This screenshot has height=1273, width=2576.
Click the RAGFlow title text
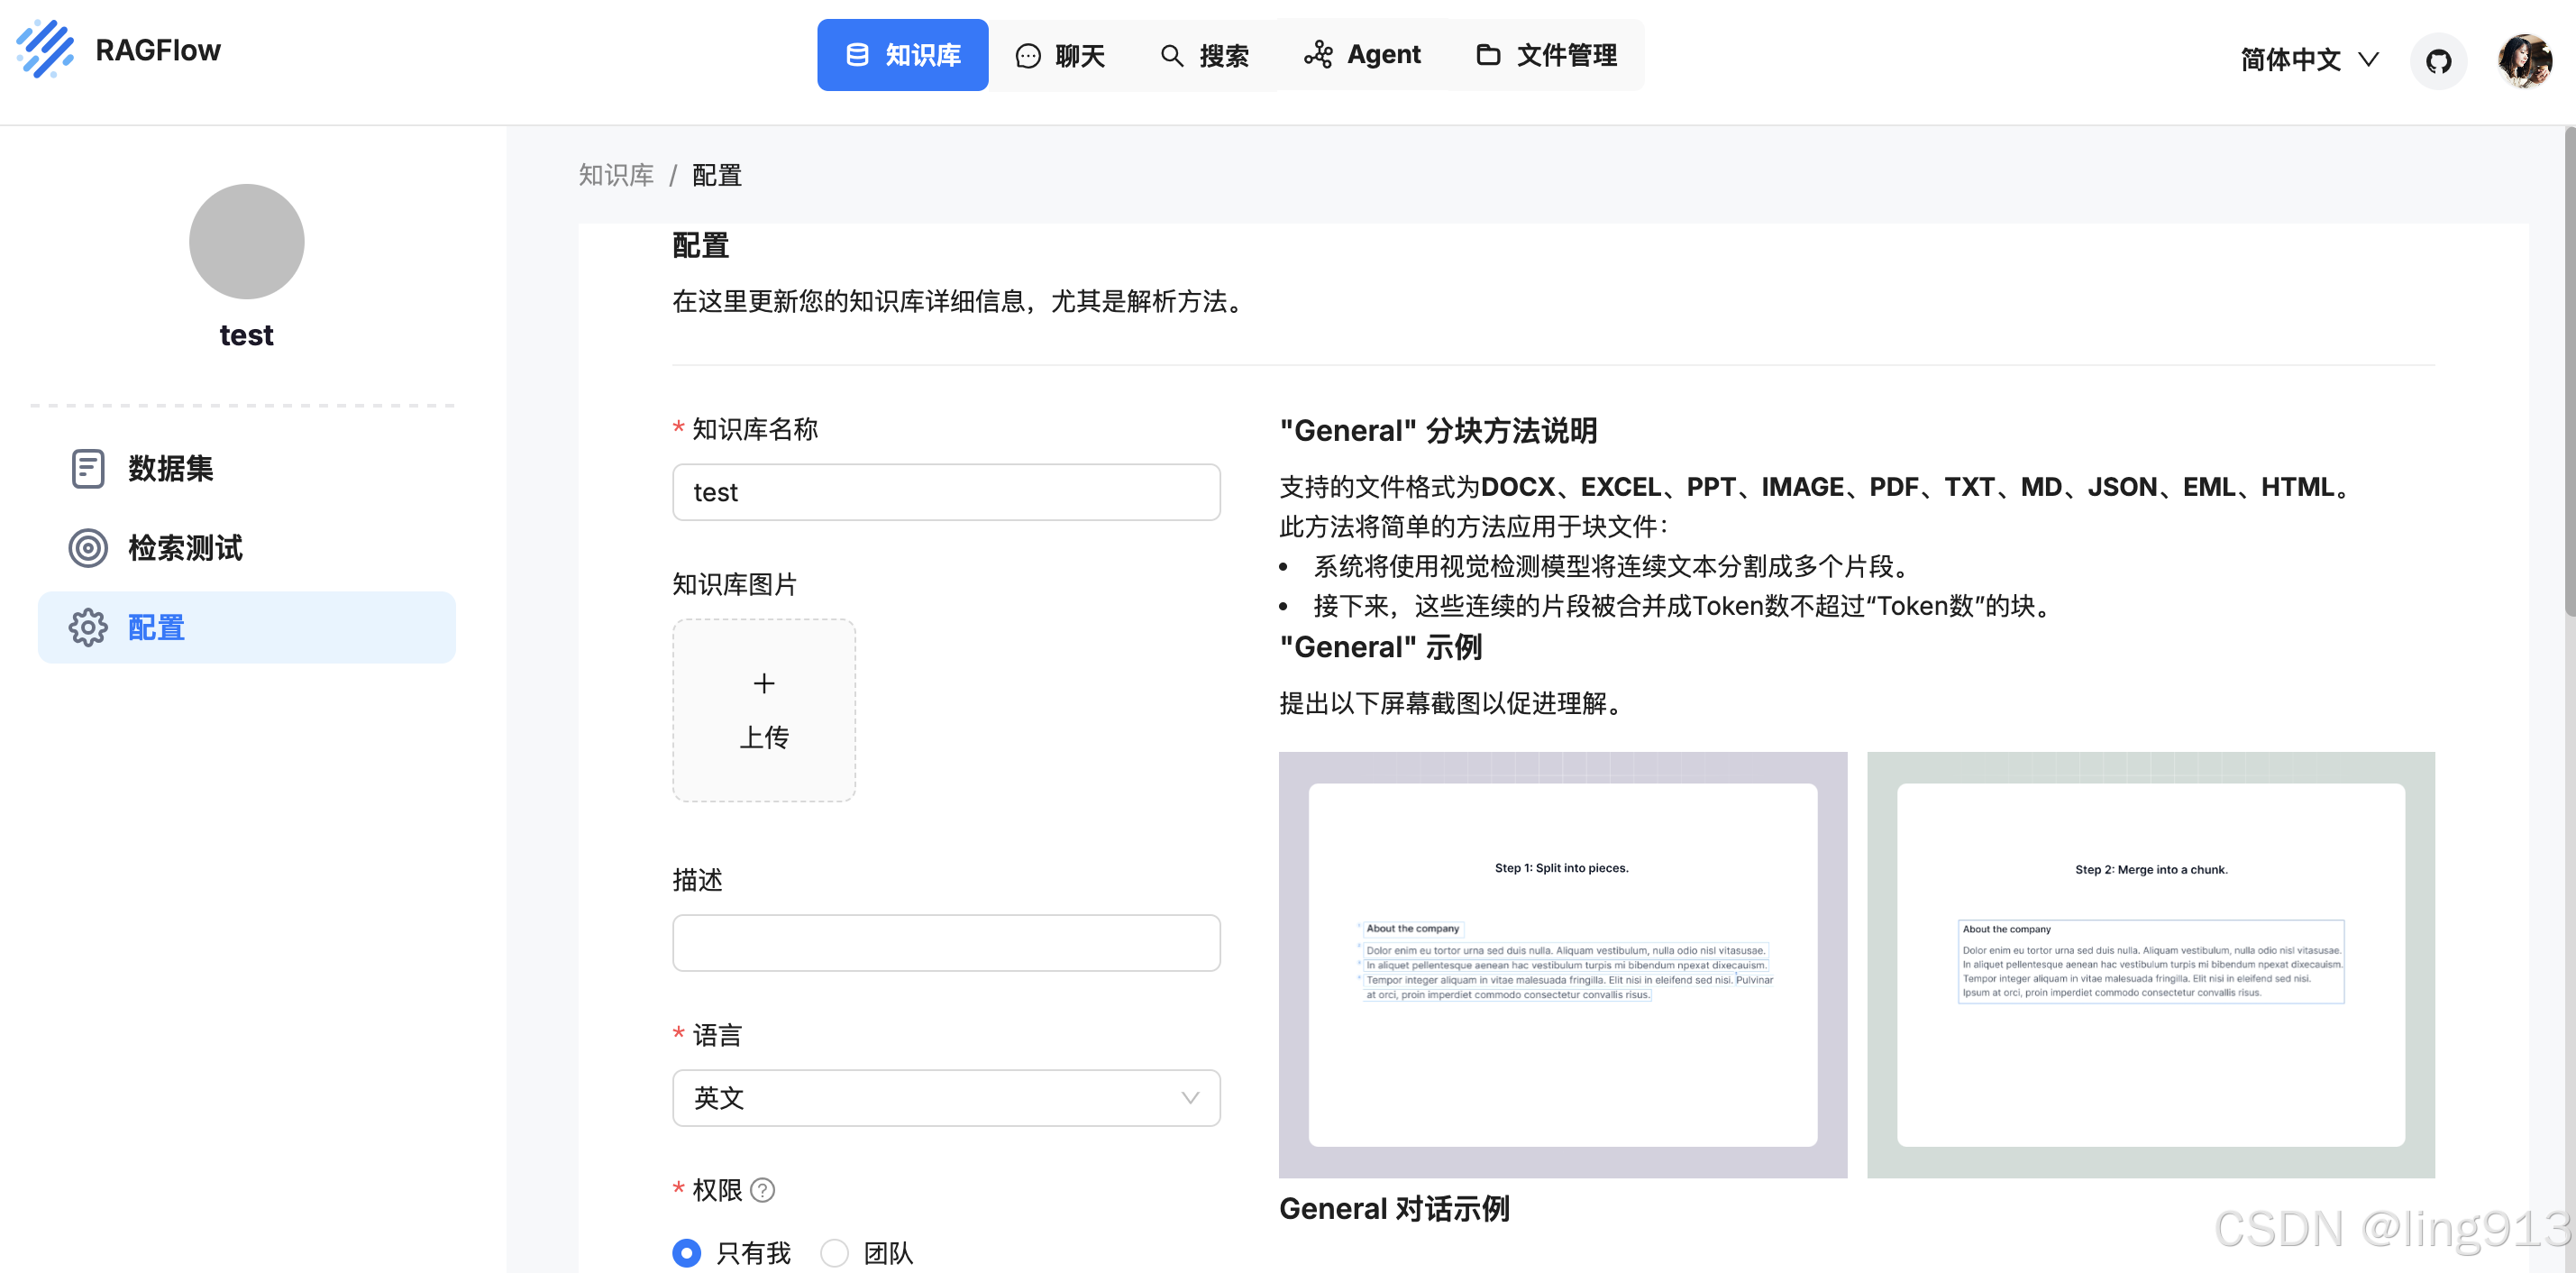point(158,50)
